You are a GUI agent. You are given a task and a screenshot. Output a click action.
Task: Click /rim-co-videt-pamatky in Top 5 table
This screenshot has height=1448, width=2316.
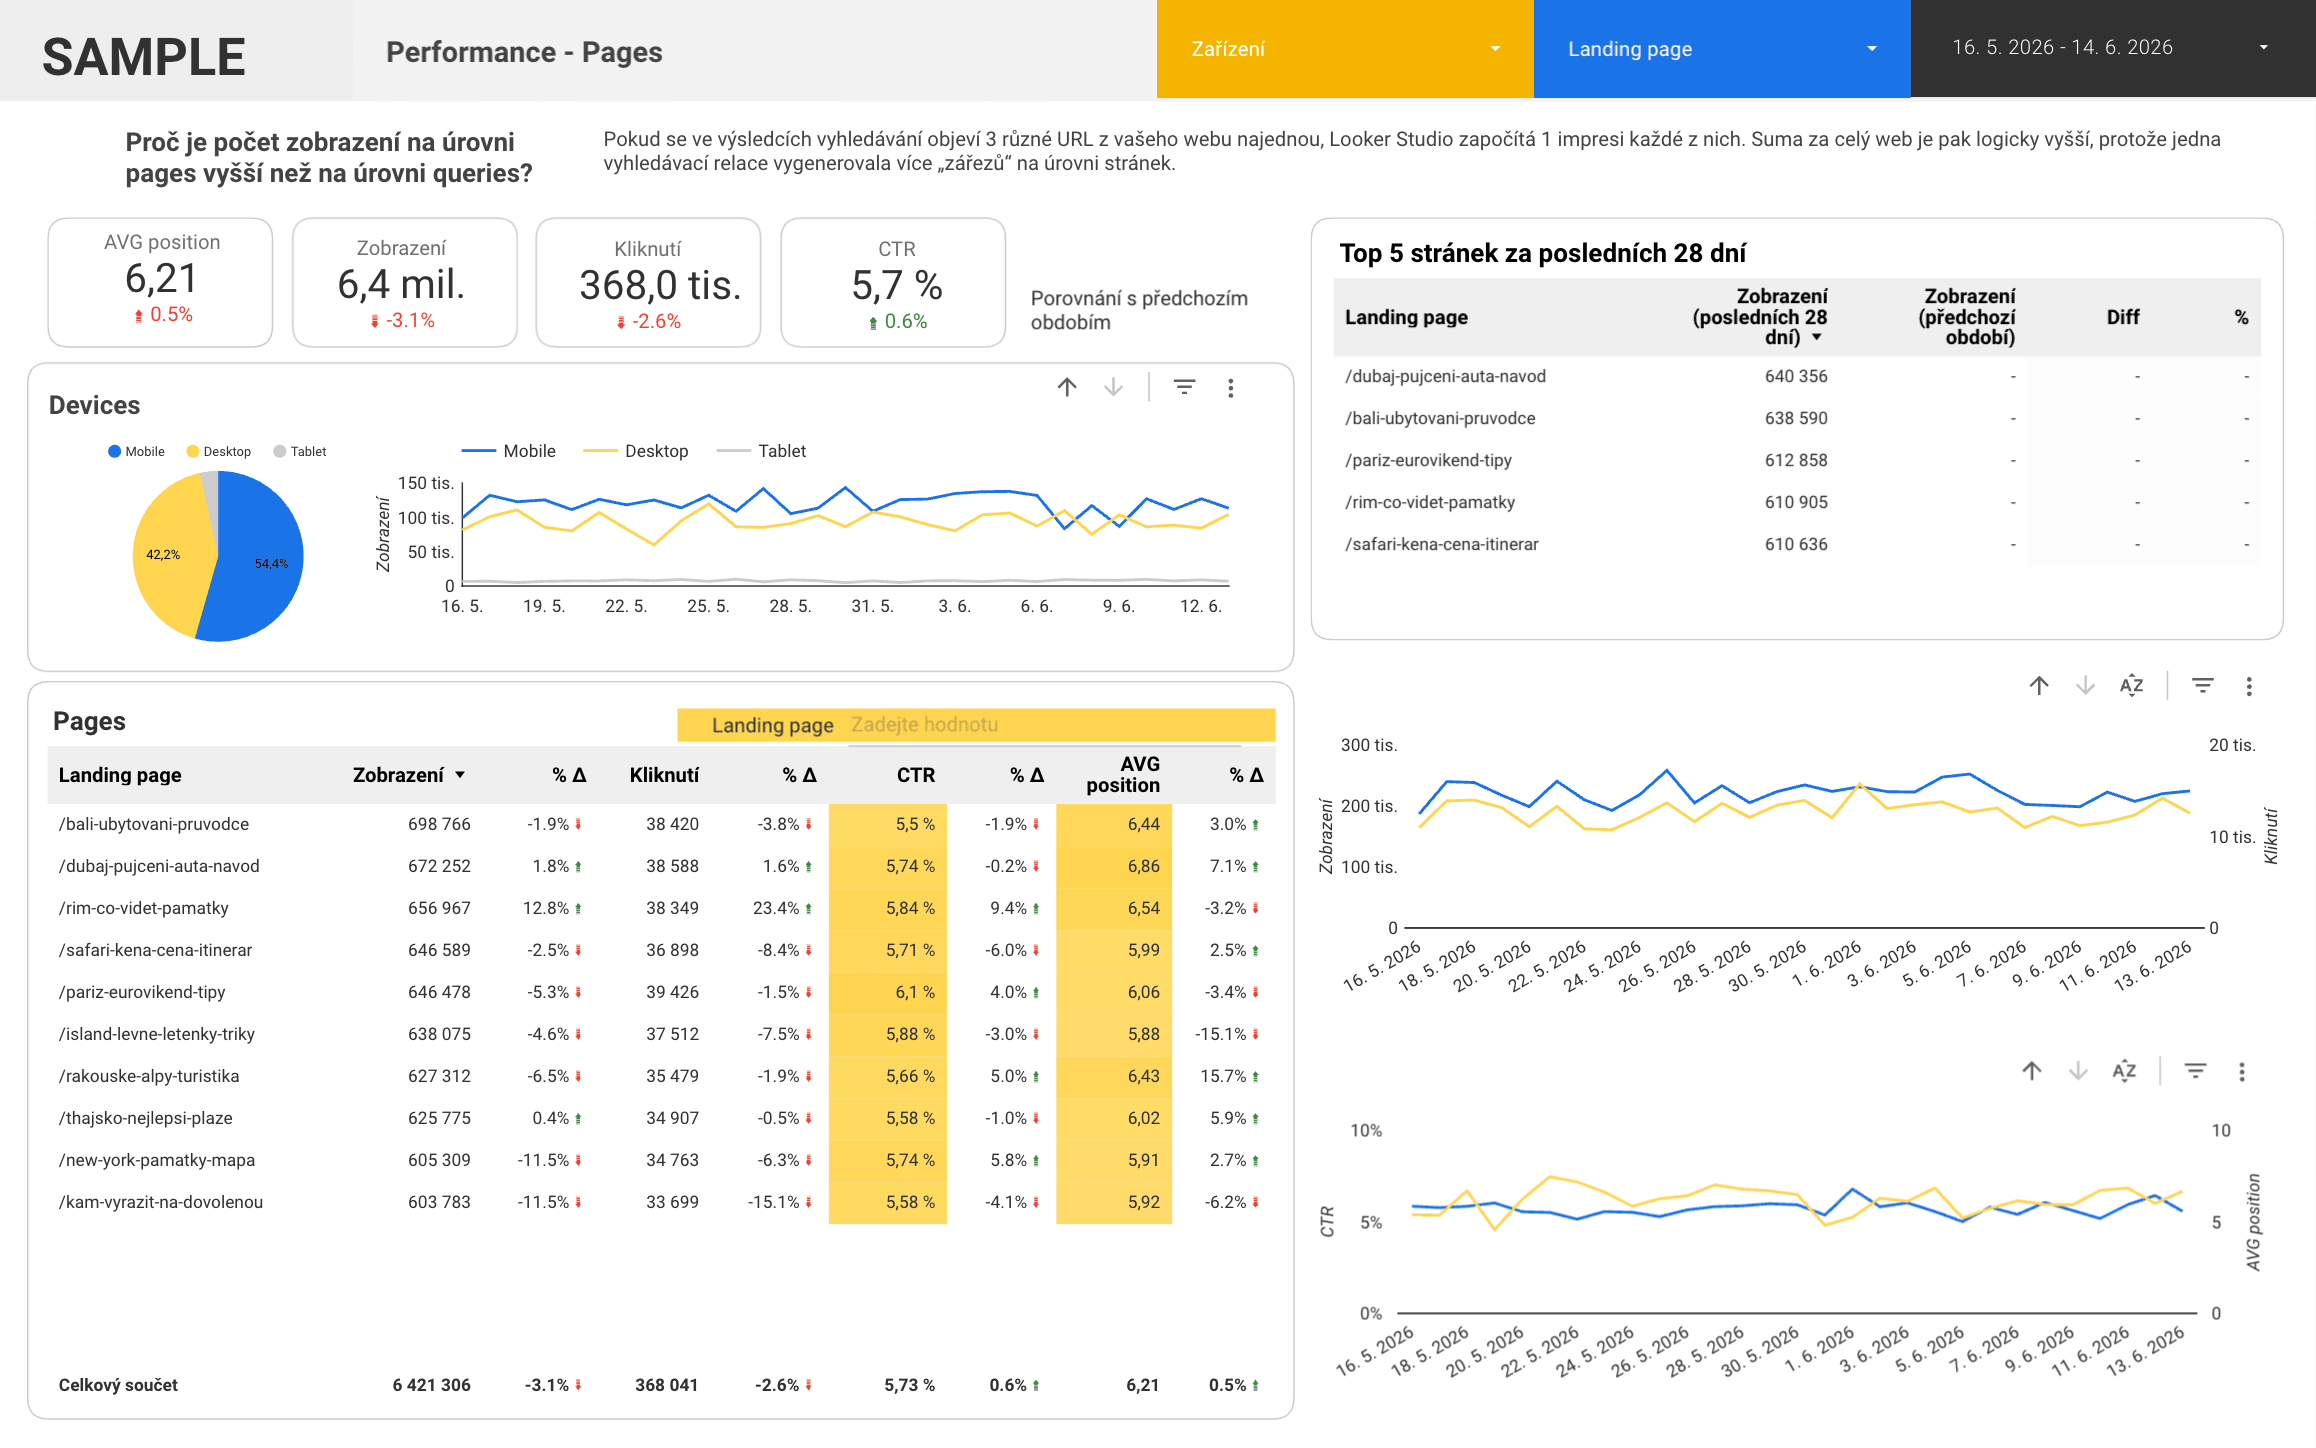pos(1430,502)
